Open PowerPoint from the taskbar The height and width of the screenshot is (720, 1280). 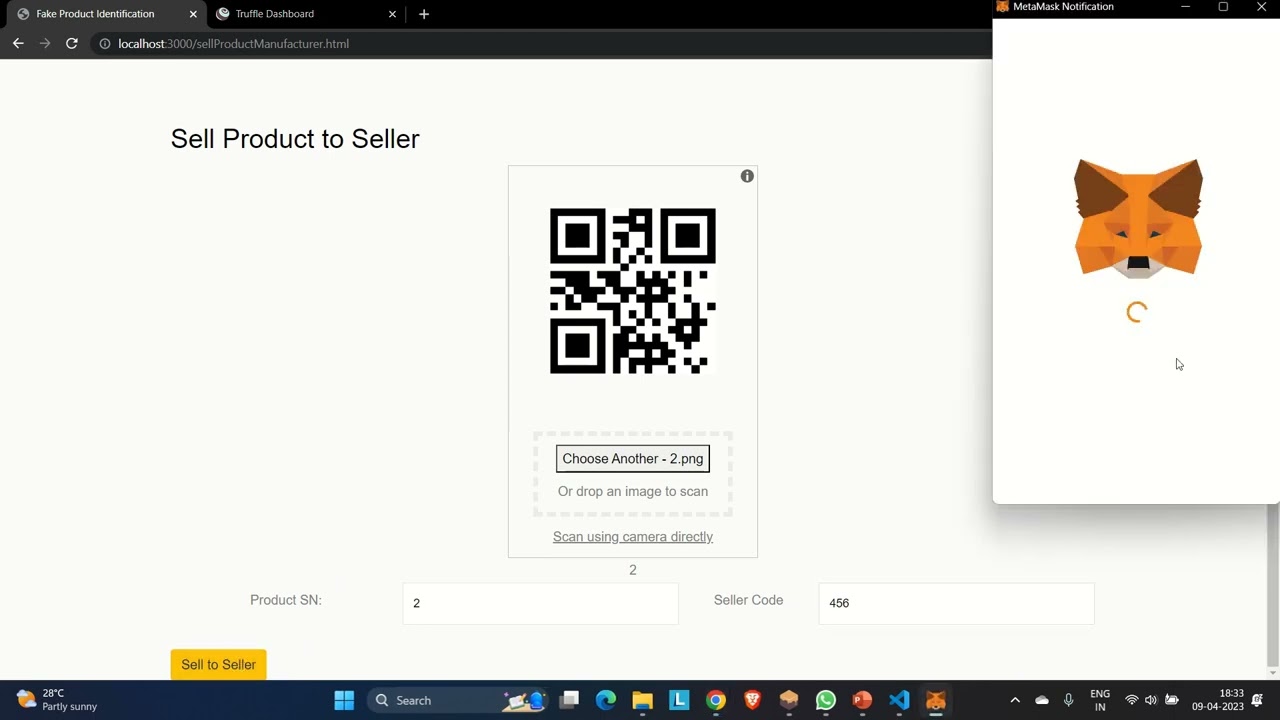862,700
